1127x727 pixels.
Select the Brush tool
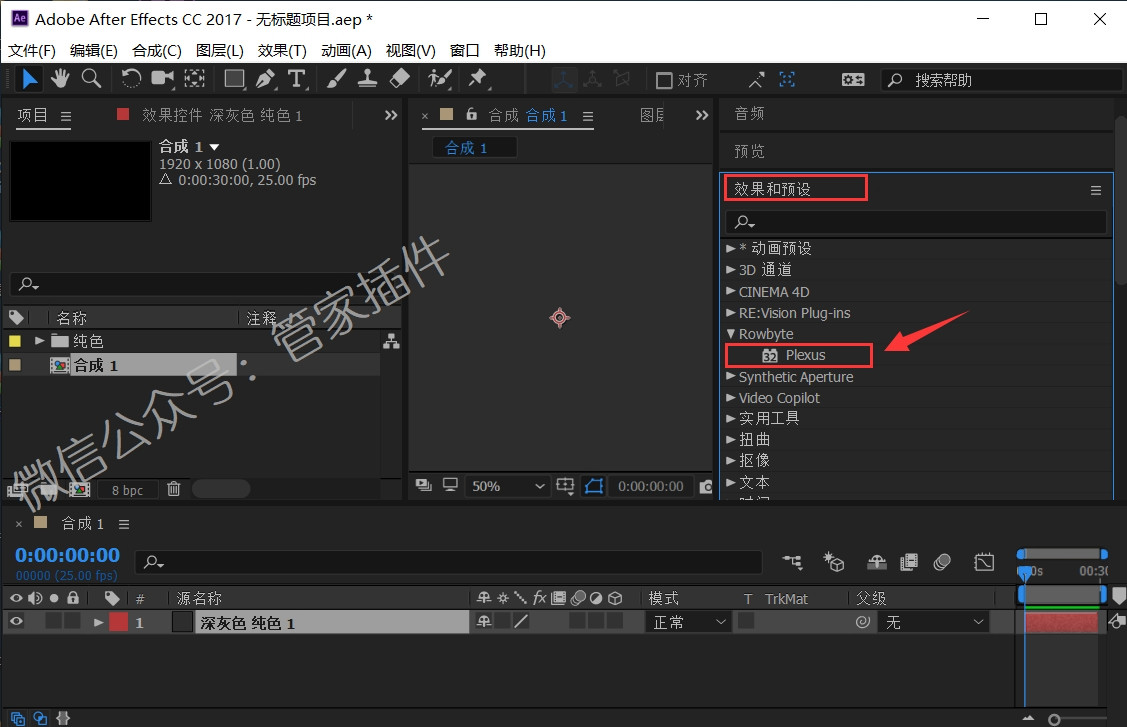pos(336,78)
